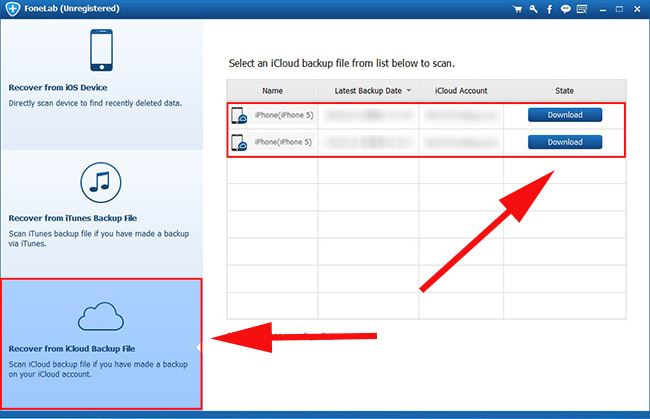Download the first iPhone 5 backup
The height and width of the screenshot is (419, 650).
click(x=565, y=115)
